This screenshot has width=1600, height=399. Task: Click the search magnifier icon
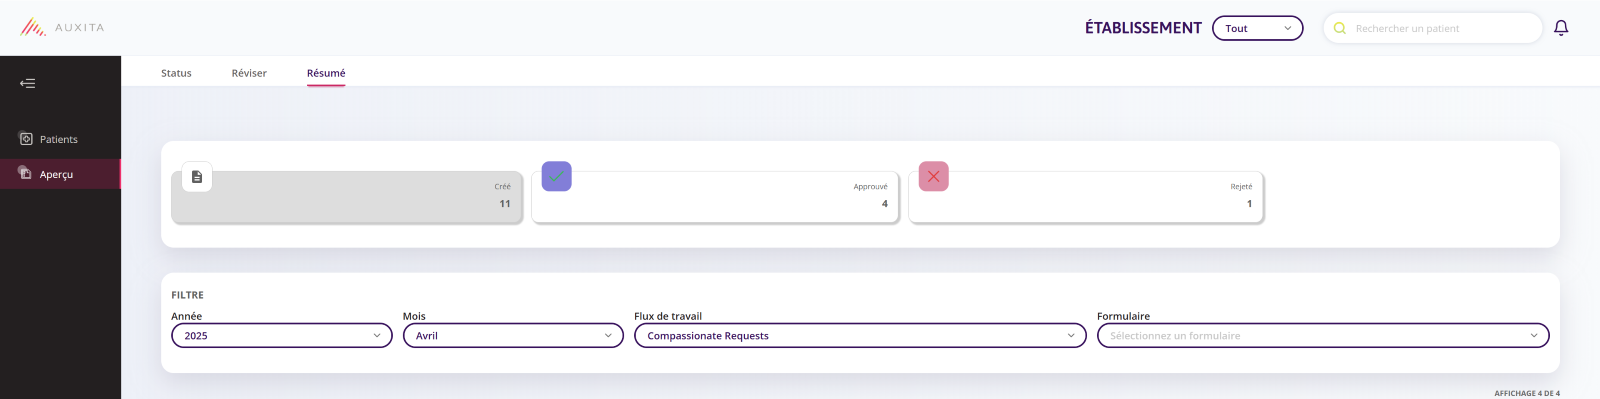1340,28
